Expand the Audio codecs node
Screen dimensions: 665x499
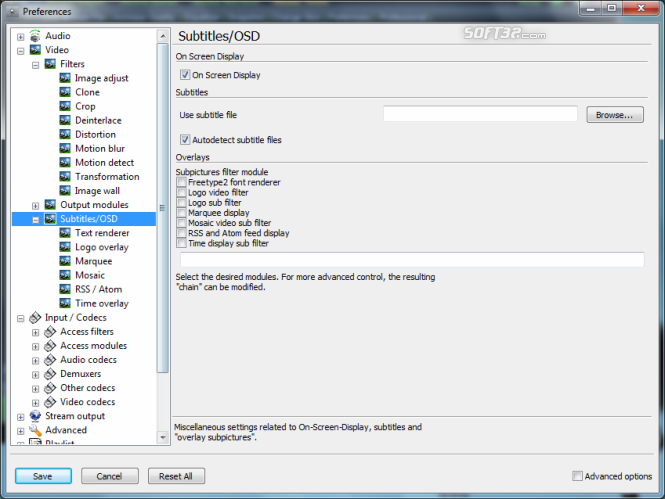tap(36, 360)
